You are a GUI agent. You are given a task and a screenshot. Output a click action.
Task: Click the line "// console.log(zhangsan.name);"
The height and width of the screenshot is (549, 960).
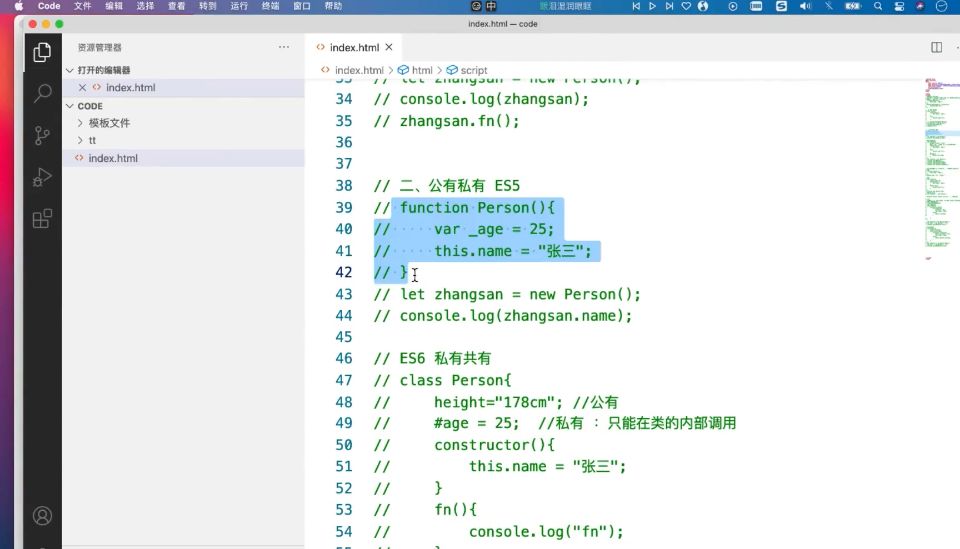503,316
